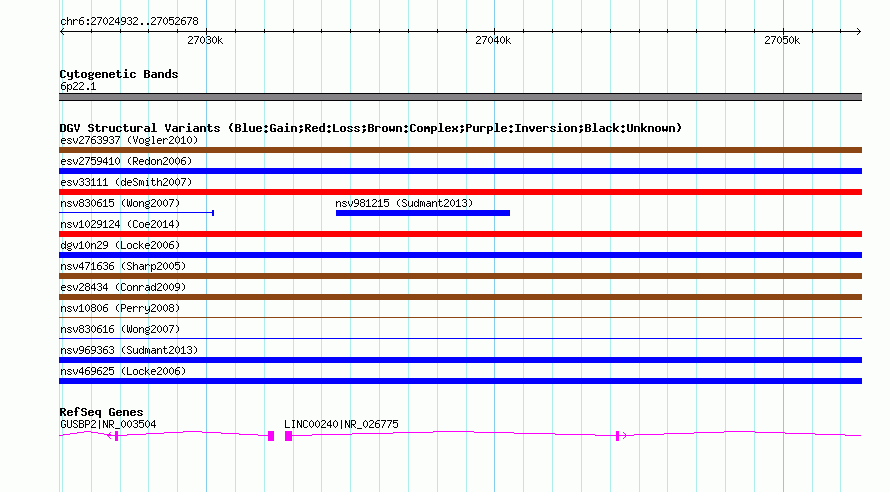
Task: Select the magenta exon block just before LINC00240 start
Action: pyautogui.click(x=271, y=436)
